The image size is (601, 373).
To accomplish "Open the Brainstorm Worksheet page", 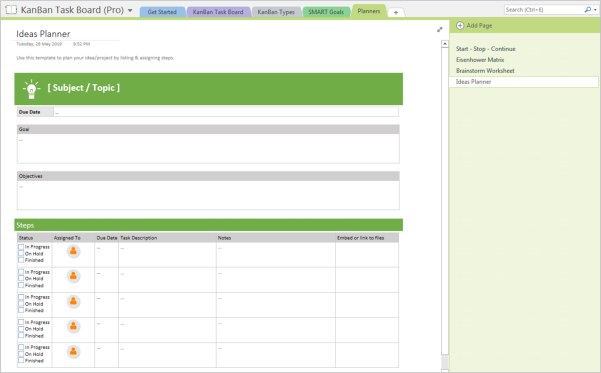I will [485, 71].
